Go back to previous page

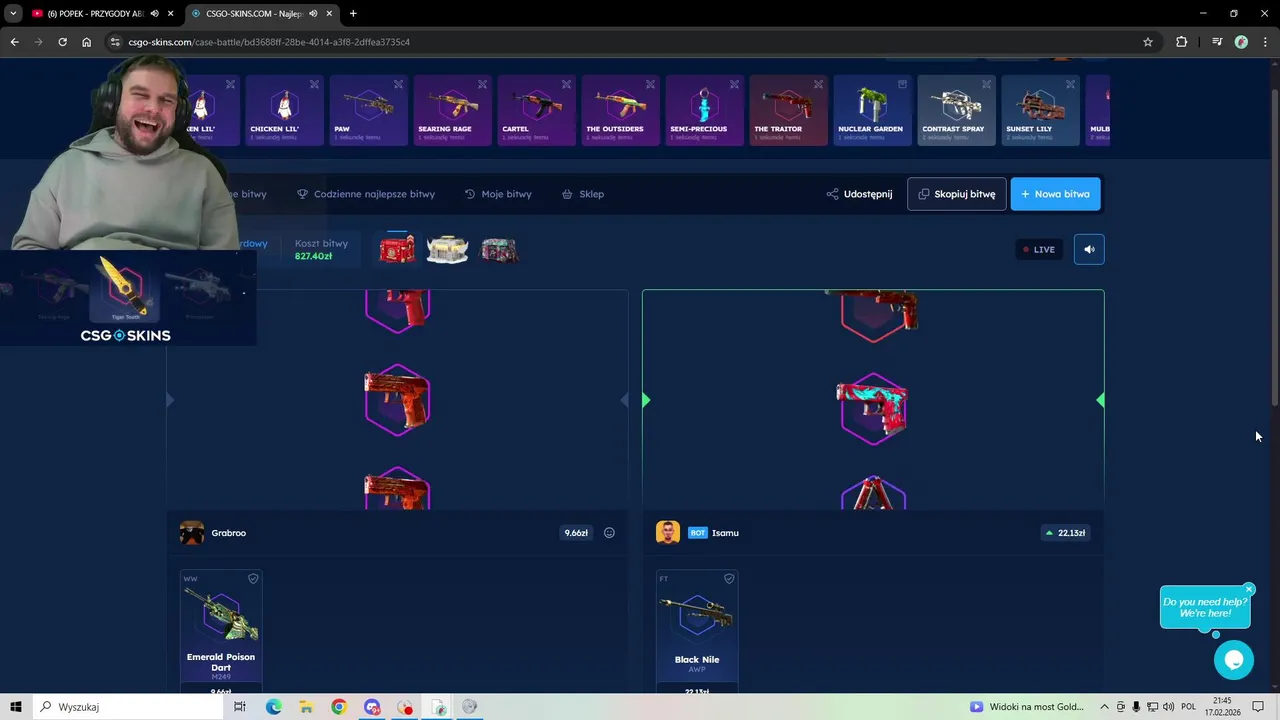pos(14,42)
